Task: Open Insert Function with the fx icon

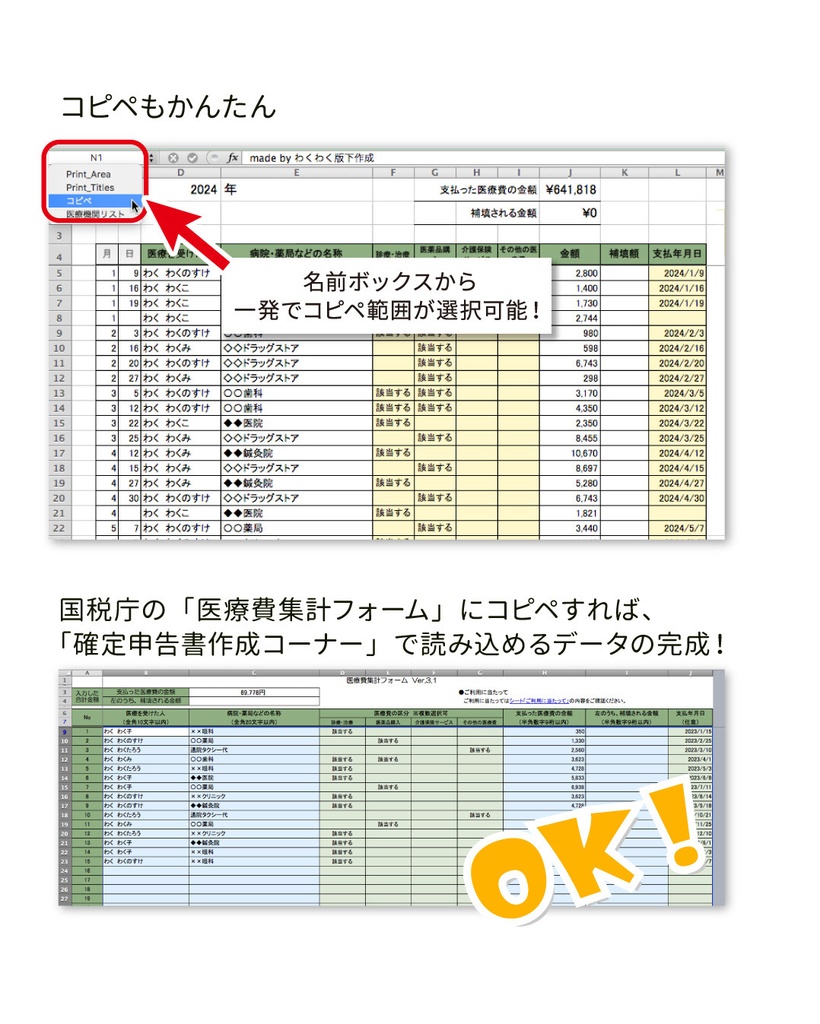Action: (x=231, y=158)
